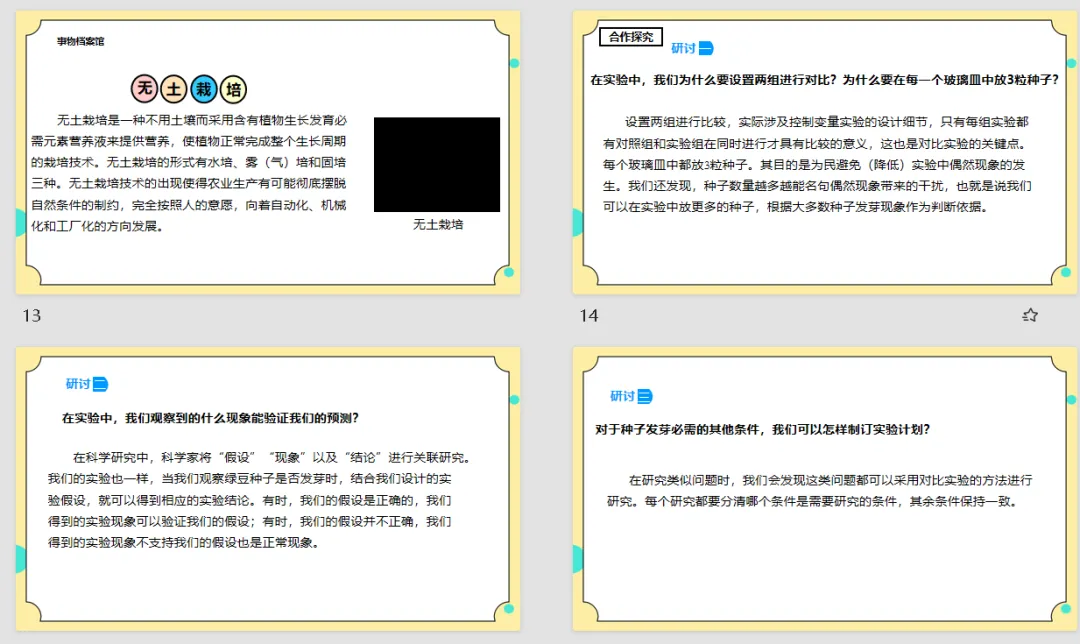Click the blue note icon above the 制订实验计划 question
This screenshot has height=644, width=1080.
[x=645, y=396]
